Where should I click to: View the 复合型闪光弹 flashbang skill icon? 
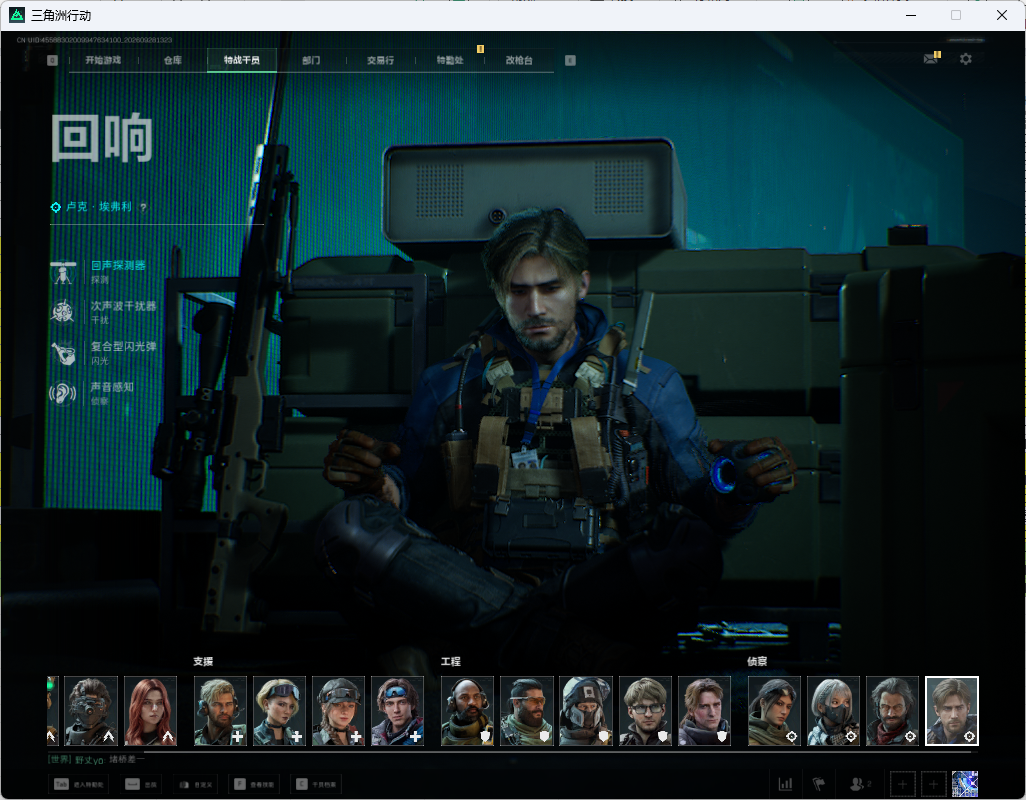point(63,353)
